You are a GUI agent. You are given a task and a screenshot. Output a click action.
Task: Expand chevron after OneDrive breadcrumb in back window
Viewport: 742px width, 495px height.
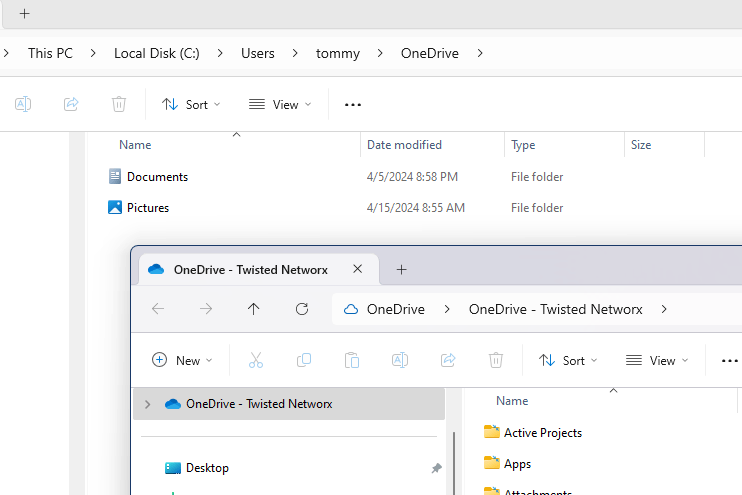480,53
